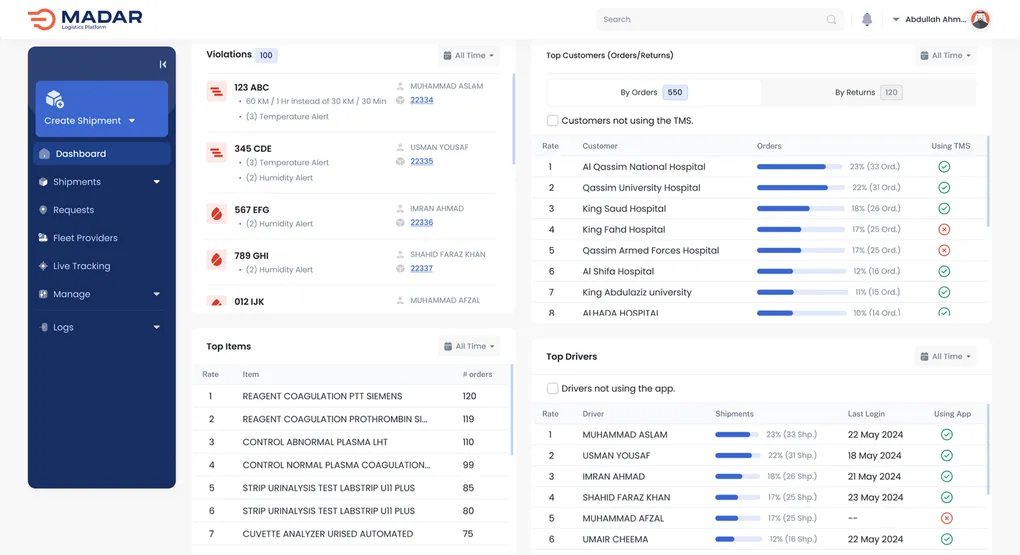Select the By Orders tab
The height and width of the screenshot is (555, 1020).
tap(653, 93)
